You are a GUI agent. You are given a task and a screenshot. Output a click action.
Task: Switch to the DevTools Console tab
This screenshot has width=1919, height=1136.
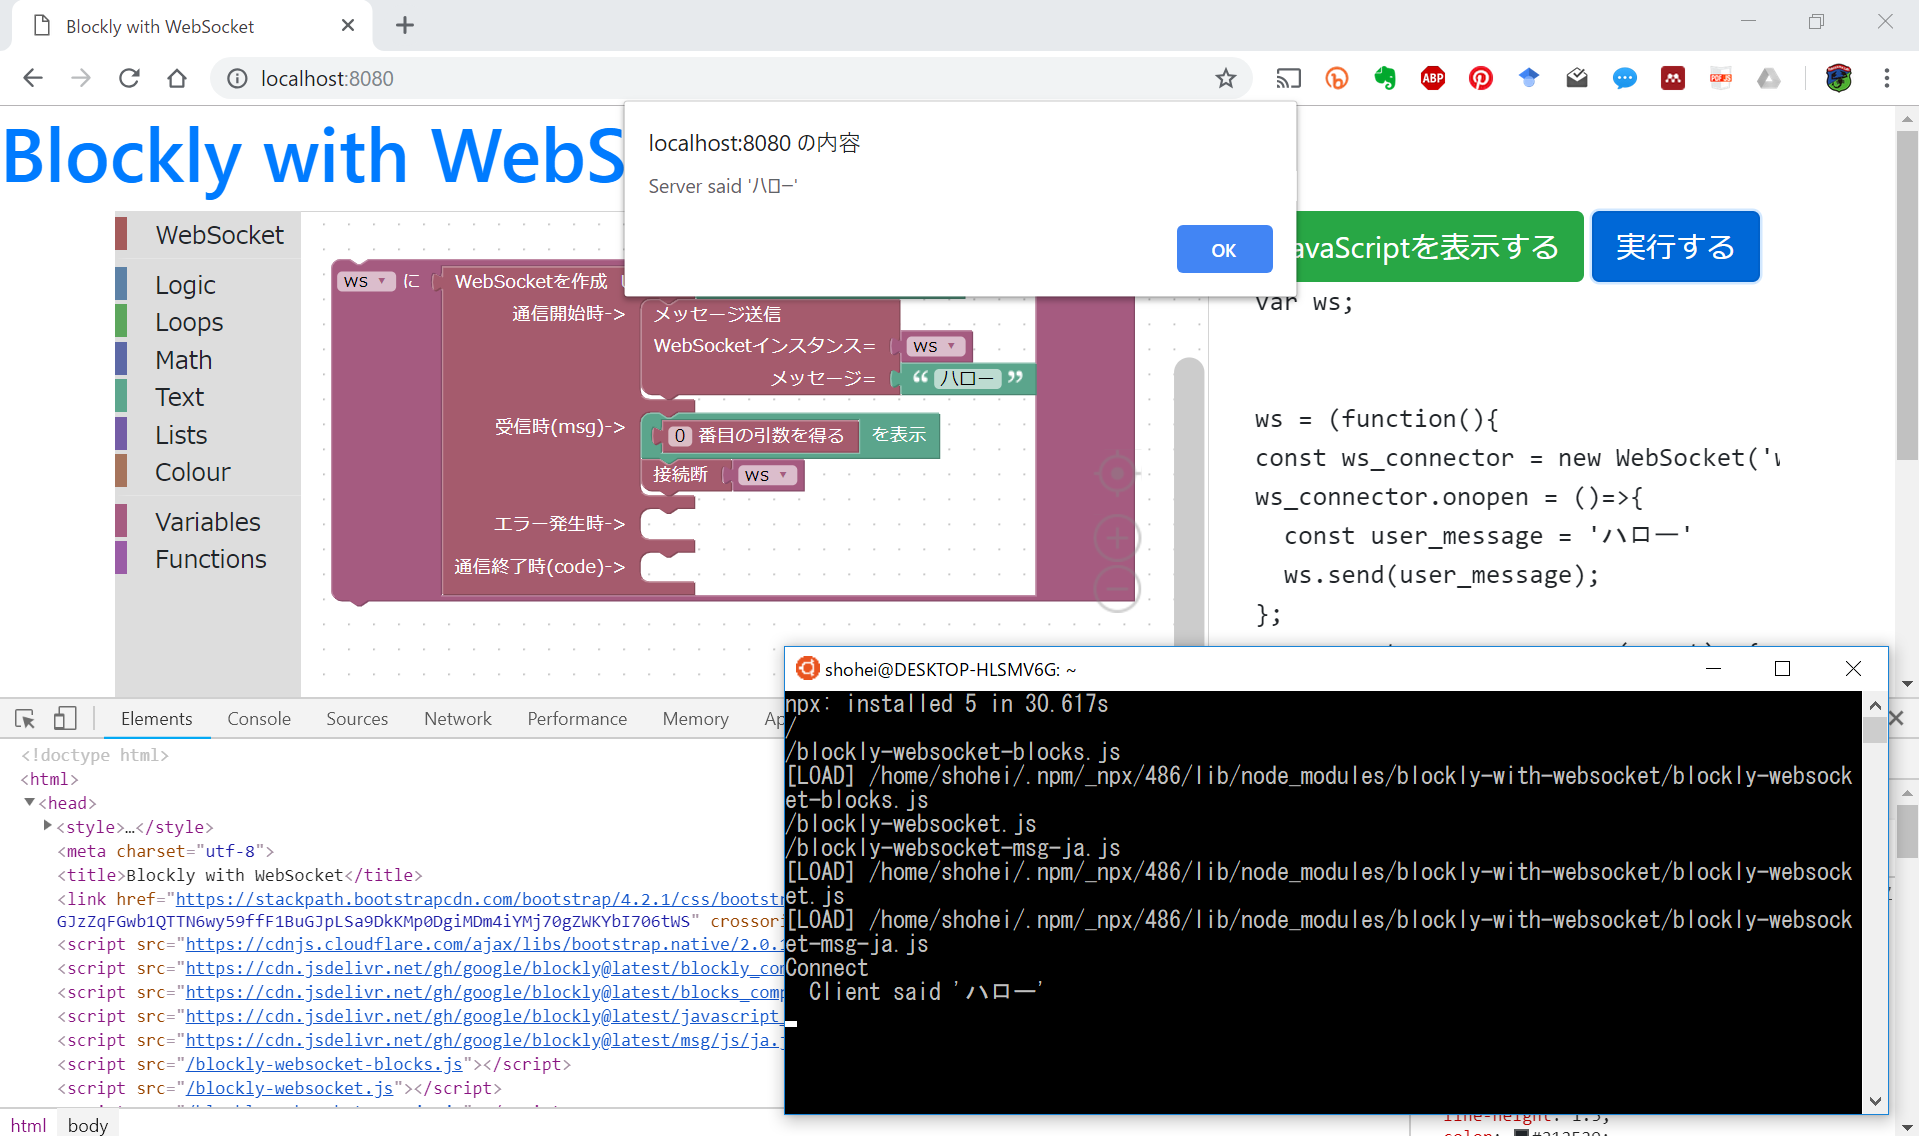coord(259,718)
